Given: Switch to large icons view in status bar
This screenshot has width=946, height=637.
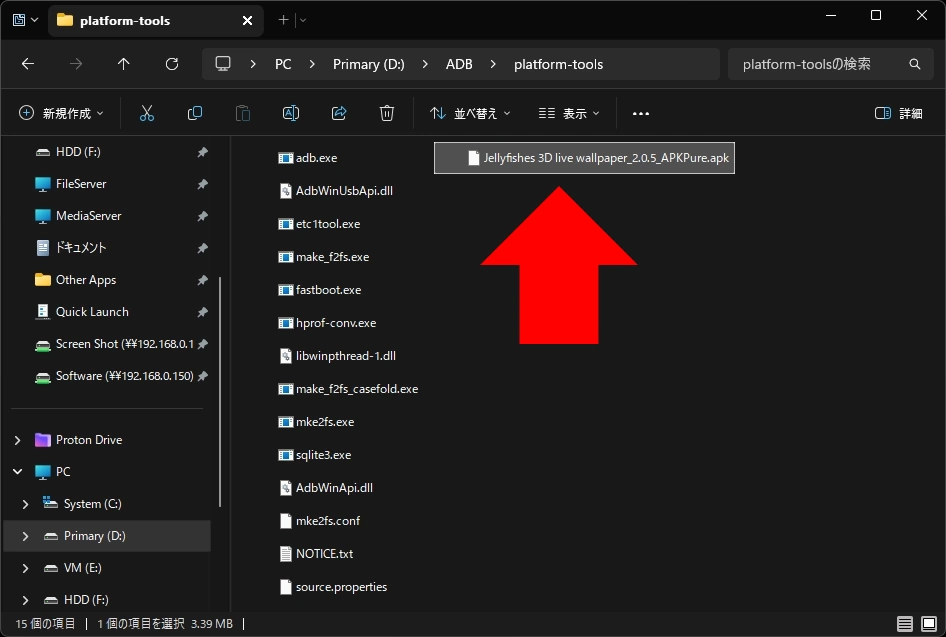Looking at the screenshot, I should click(x=929, y=624).
